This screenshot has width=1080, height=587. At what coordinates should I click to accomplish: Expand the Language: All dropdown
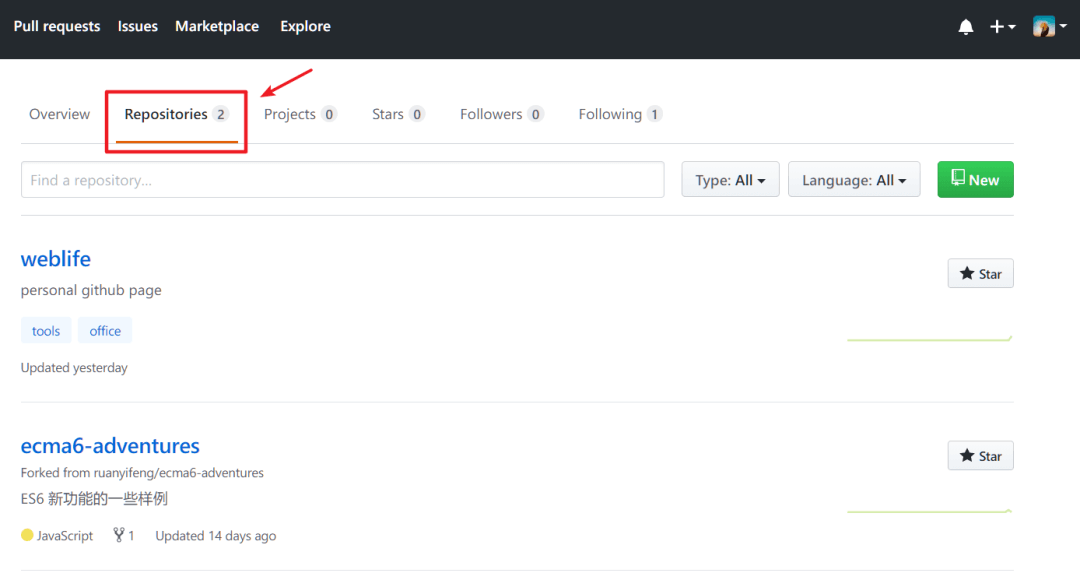[x=854, y=180]
